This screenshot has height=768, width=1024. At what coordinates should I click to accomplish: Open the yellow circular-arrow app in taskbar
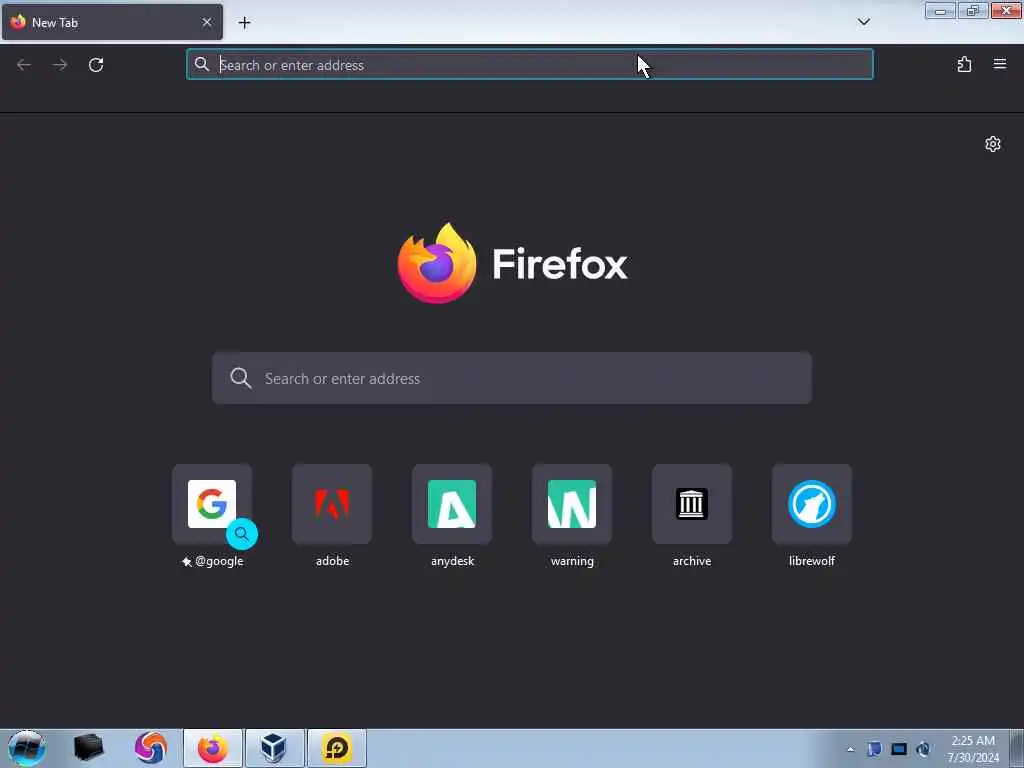(x=336, y=748)
